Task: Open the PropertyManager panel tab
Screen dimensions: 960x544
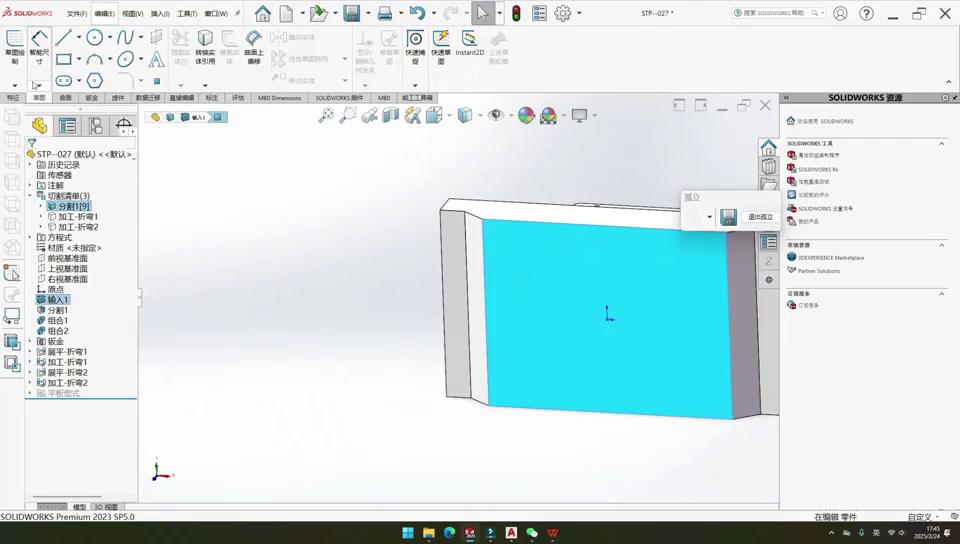Action: click(x=67, y=126)
